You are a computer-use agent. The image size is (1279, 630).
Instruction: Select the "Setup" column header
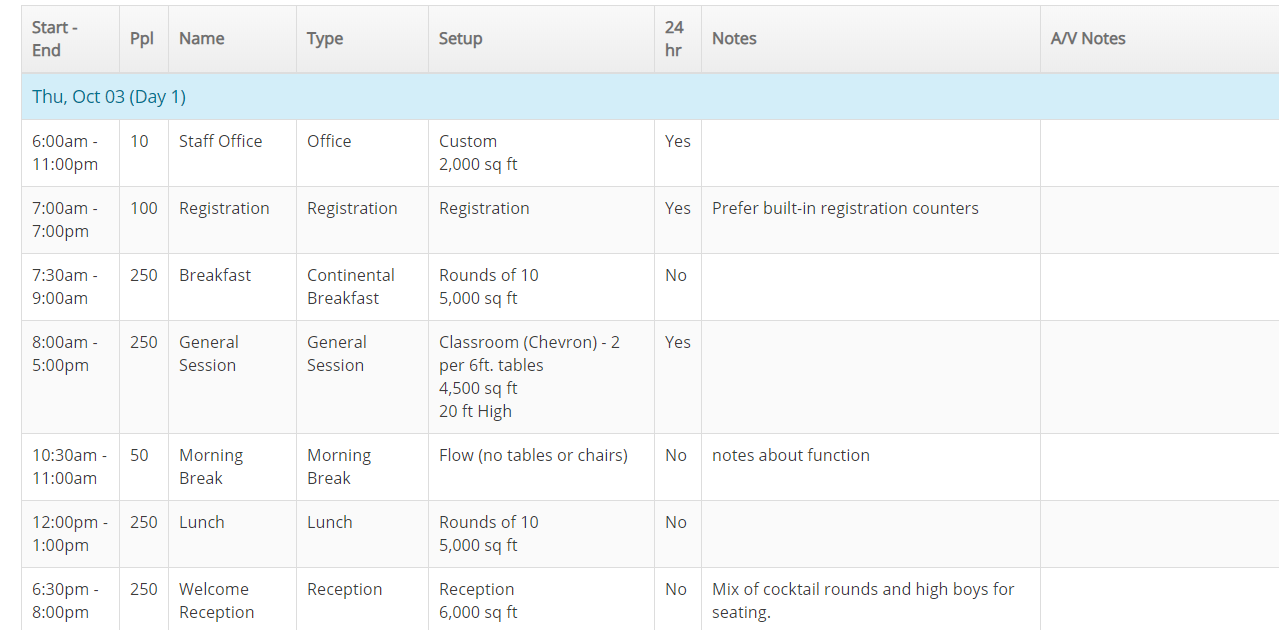tap(461, 39)
